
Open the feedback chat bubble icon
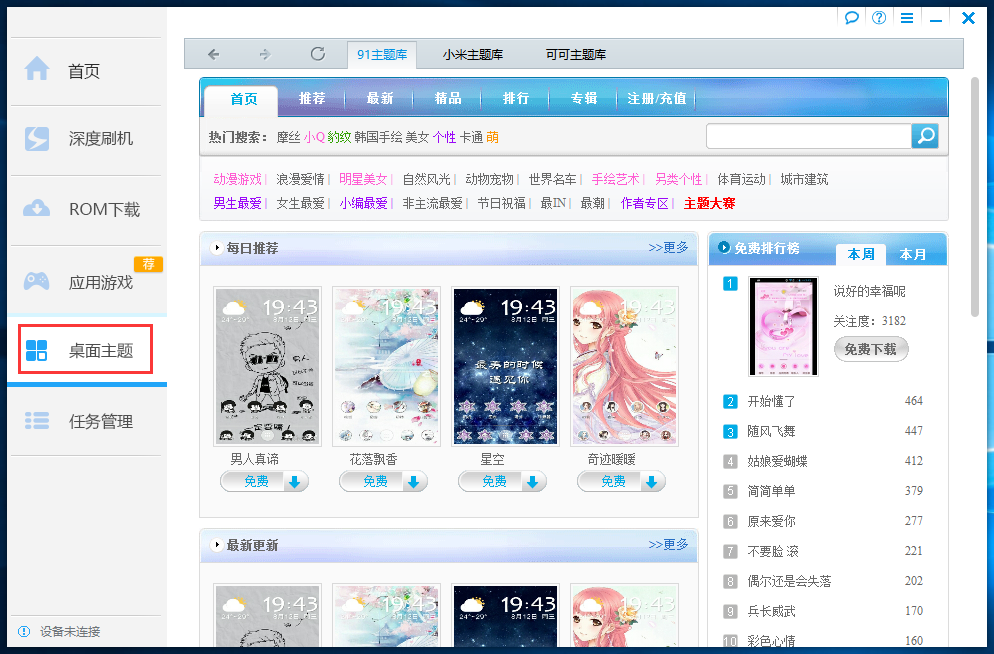pyautogui.click(x=851, y=16)
